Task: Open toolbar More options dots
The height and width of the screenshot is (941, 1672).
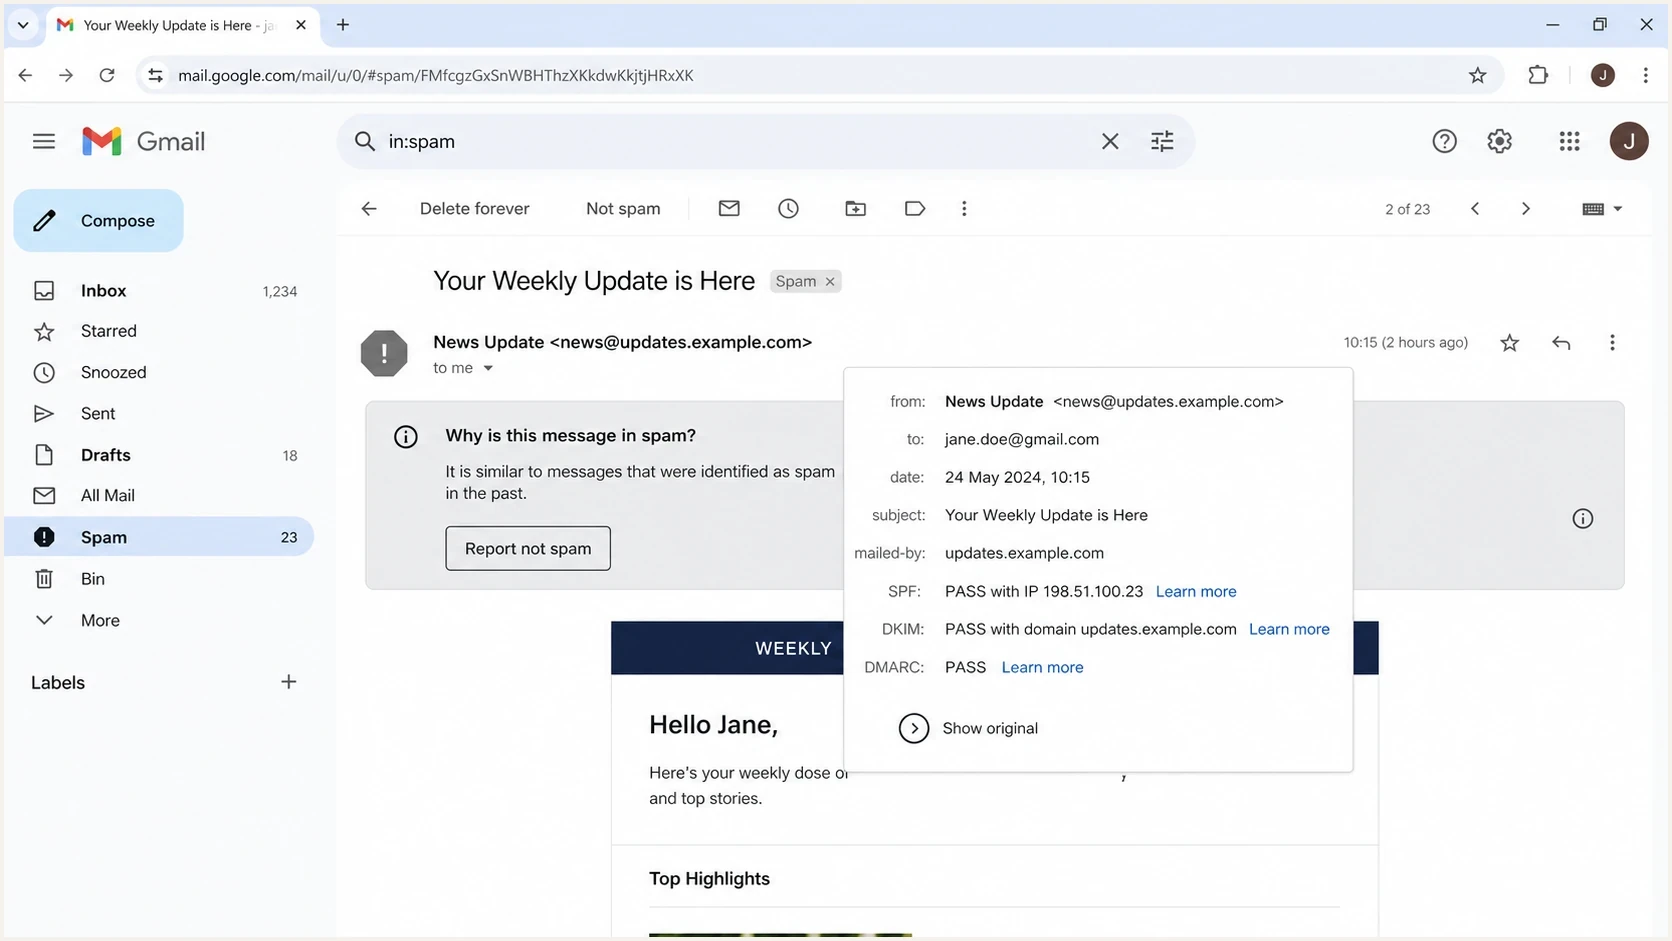Action: 964,208
